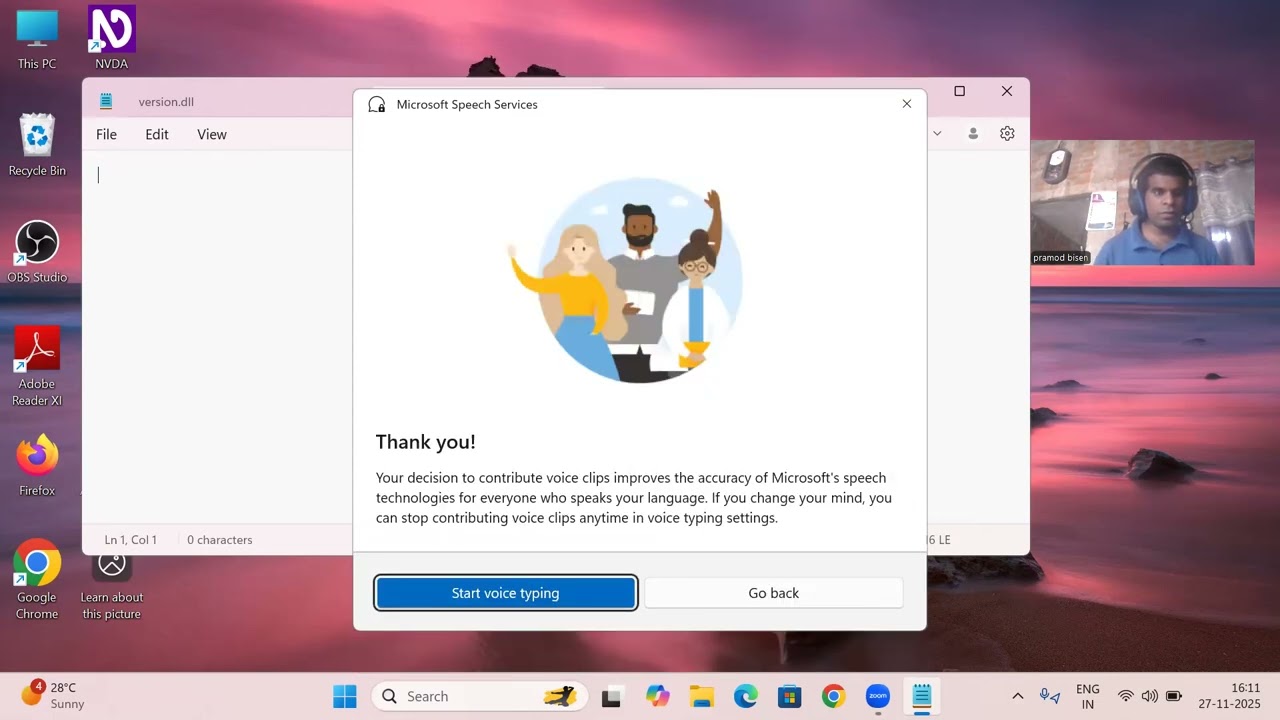Click the 0 characters status entry
1280x720 pixels.
tap(220, 540)
